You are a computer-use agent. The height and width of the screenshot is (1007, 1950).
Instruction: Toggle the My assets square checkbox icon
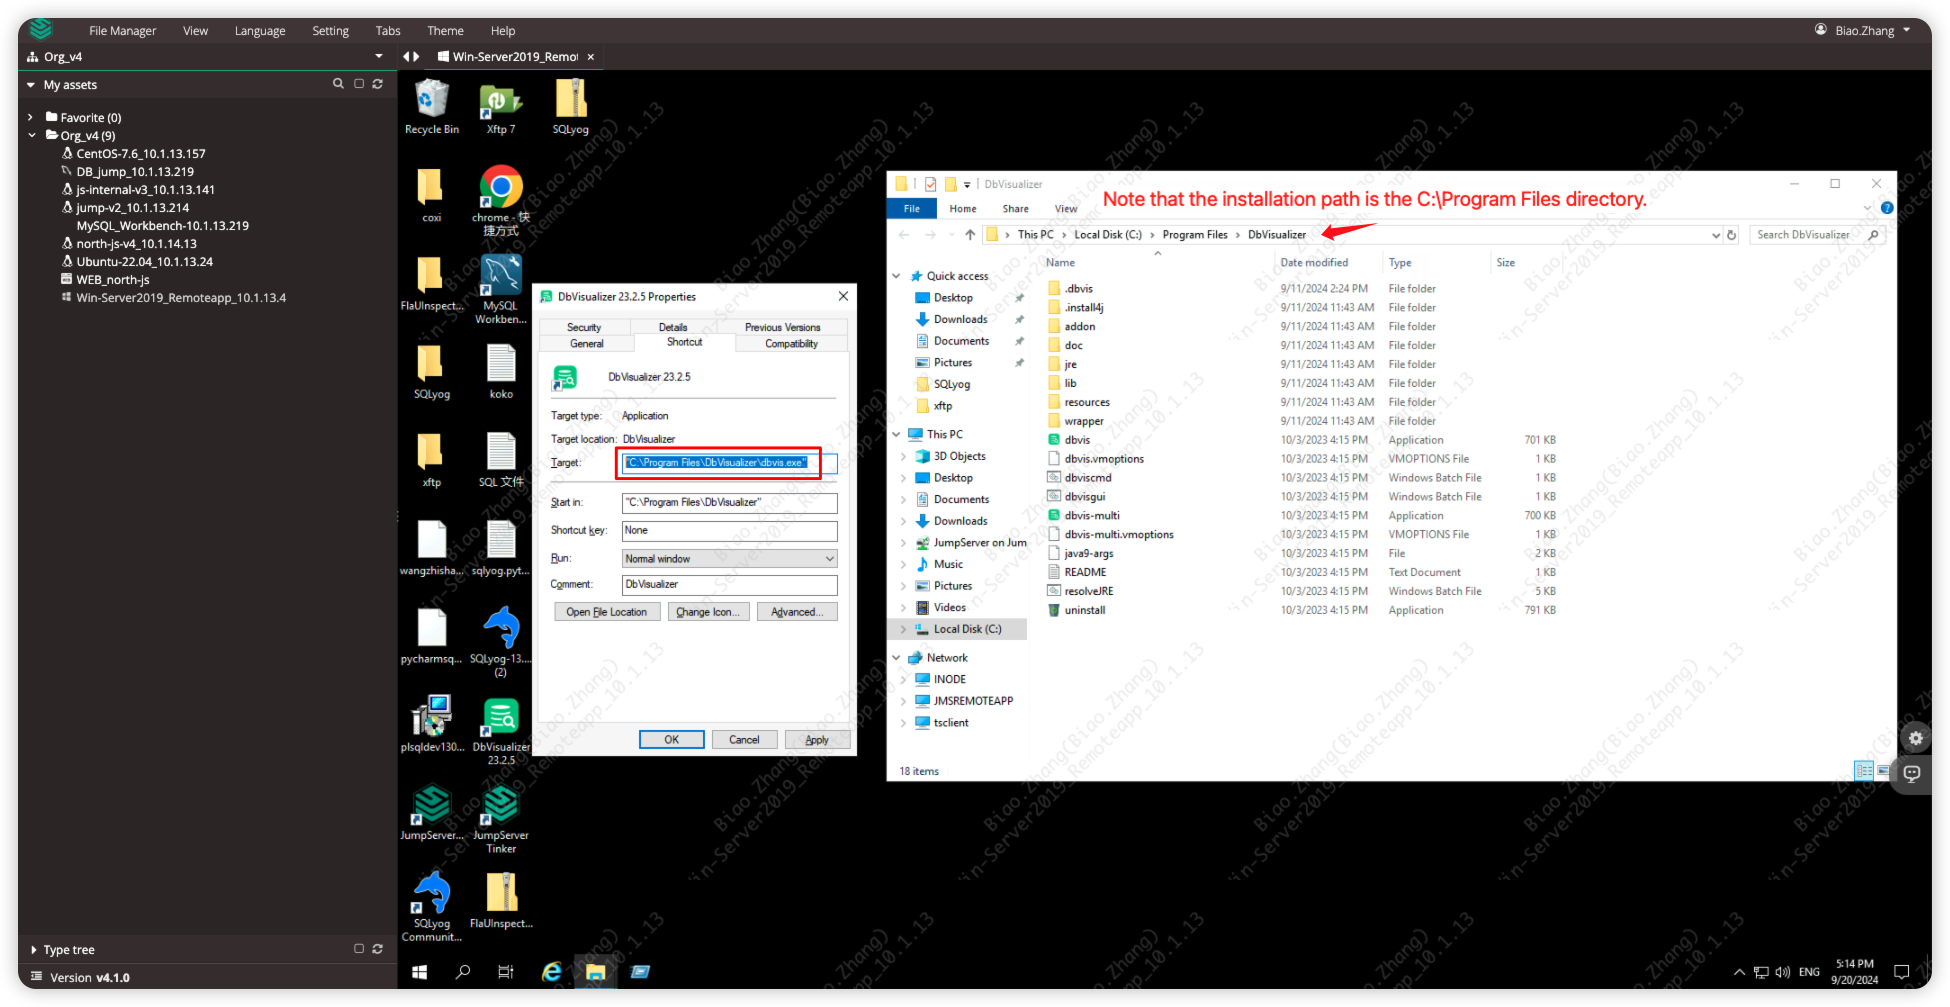click(359, 84)
